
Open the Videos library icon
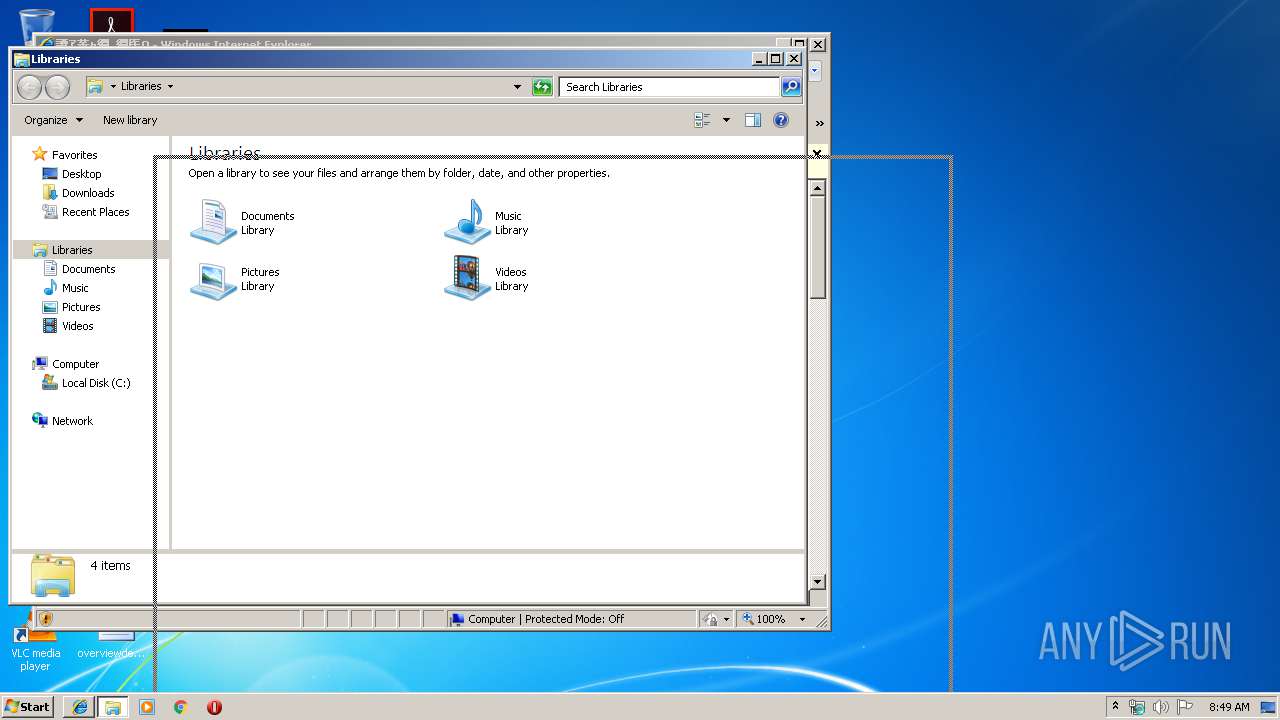[x=467, y=279]
